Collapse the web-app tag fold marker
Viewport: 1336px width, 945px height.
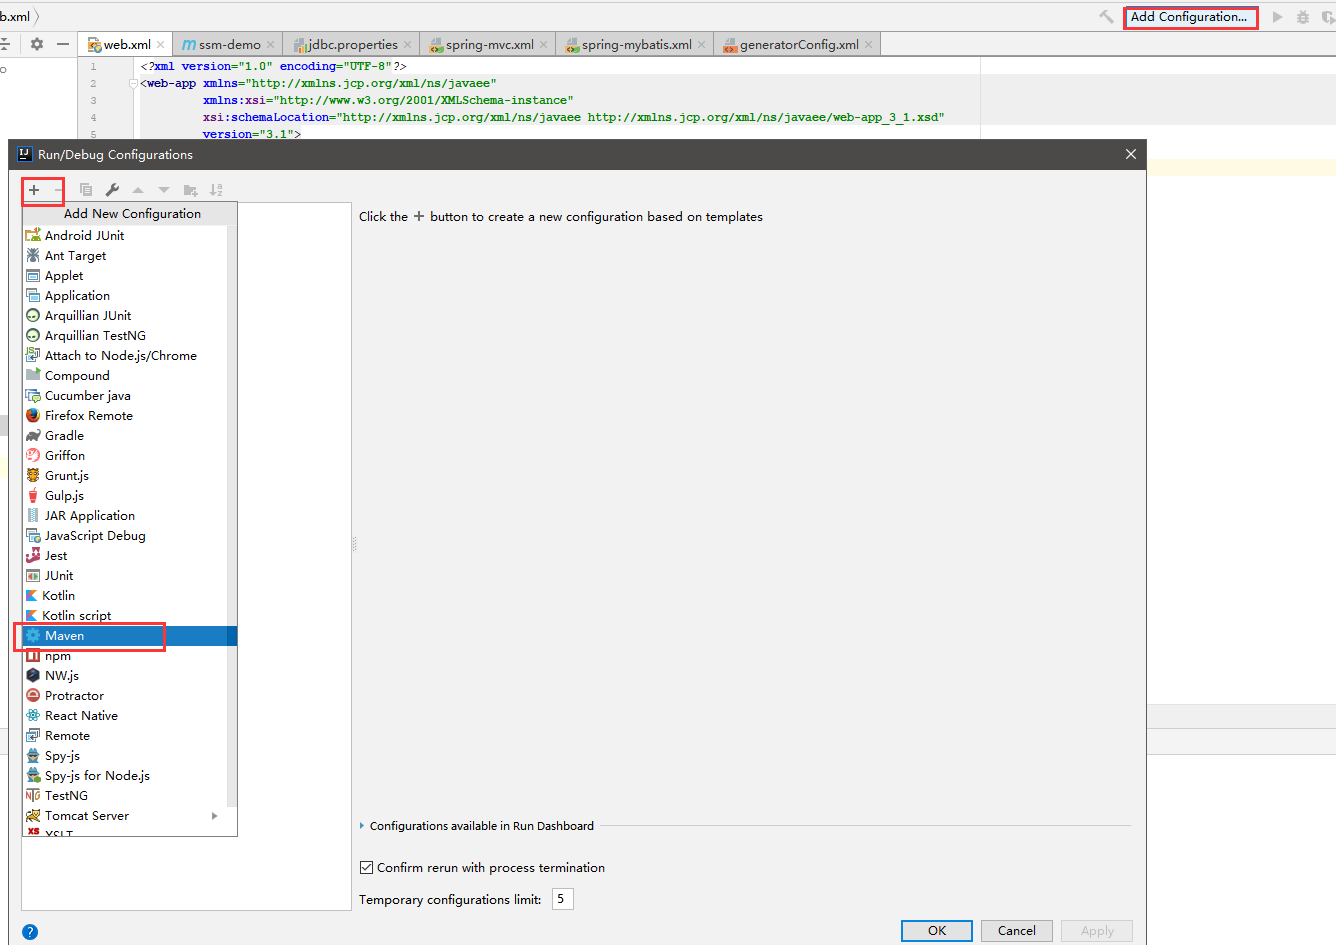[x=133, y=84]
